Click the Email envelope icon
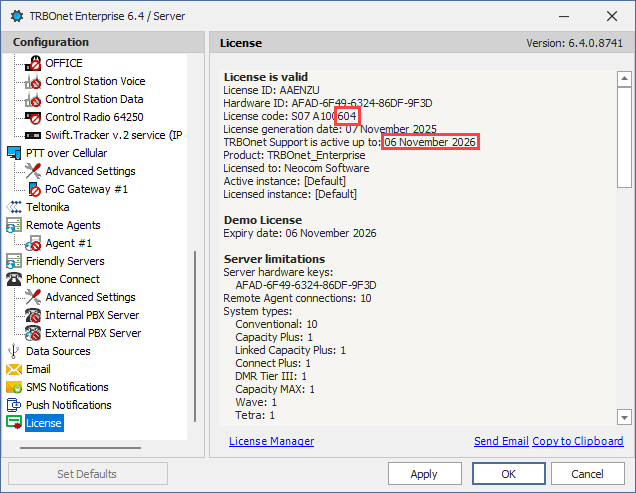636x493 pixels. (14, 369)
